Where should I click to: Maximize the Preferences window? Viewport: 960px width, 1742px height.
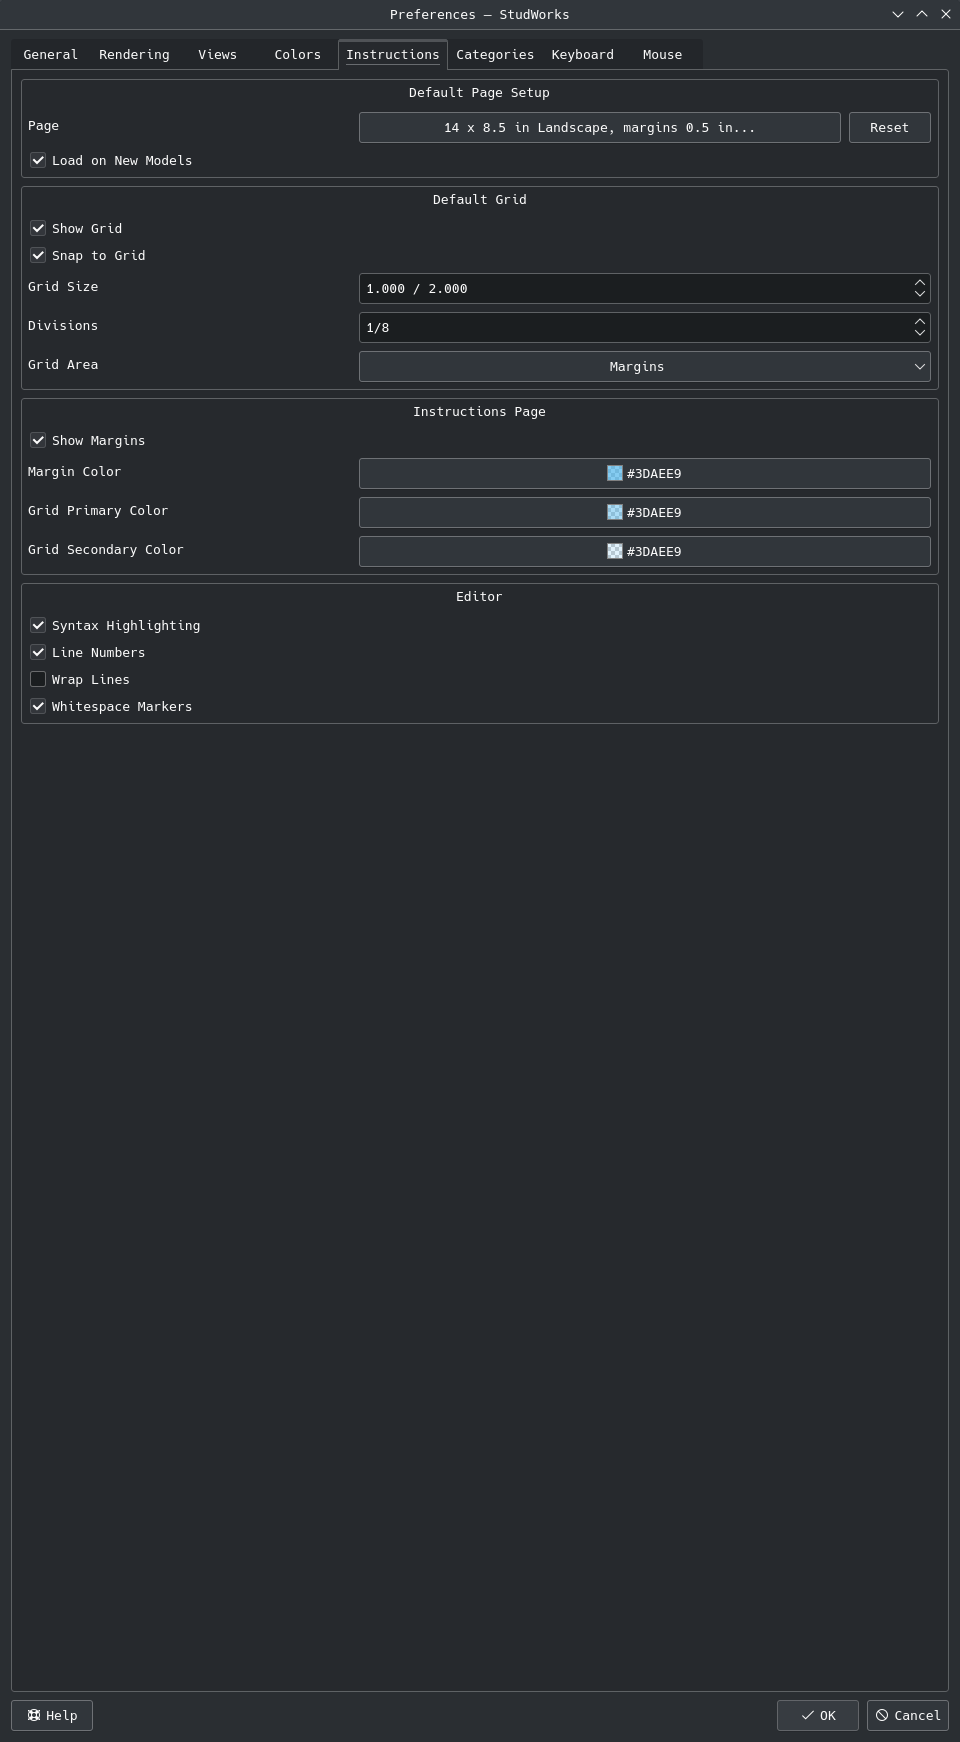coord(921,14)
